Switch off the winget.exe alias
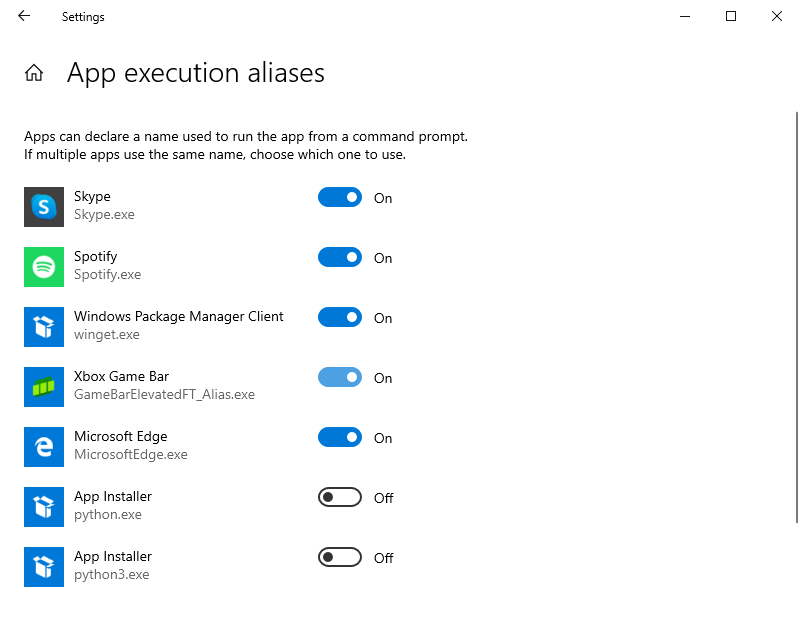The image size is (800, 632). [340, 318]
